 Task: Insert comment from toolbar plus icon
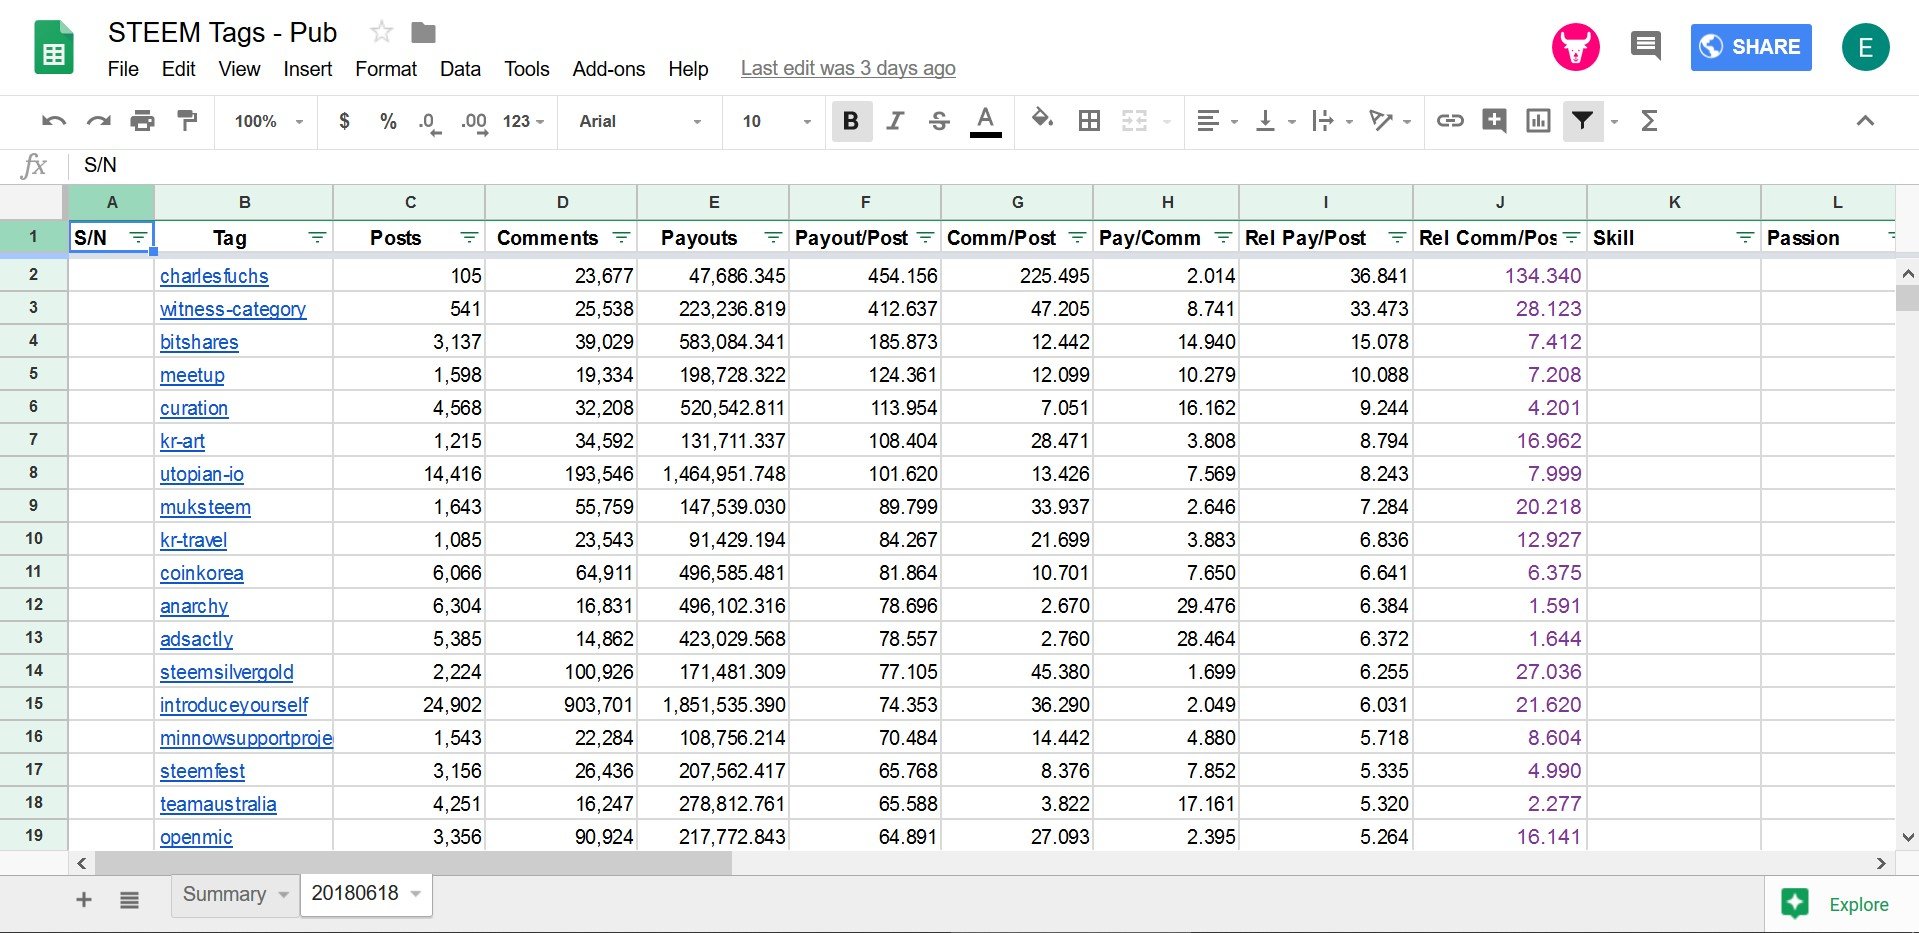pos(1494,121)
